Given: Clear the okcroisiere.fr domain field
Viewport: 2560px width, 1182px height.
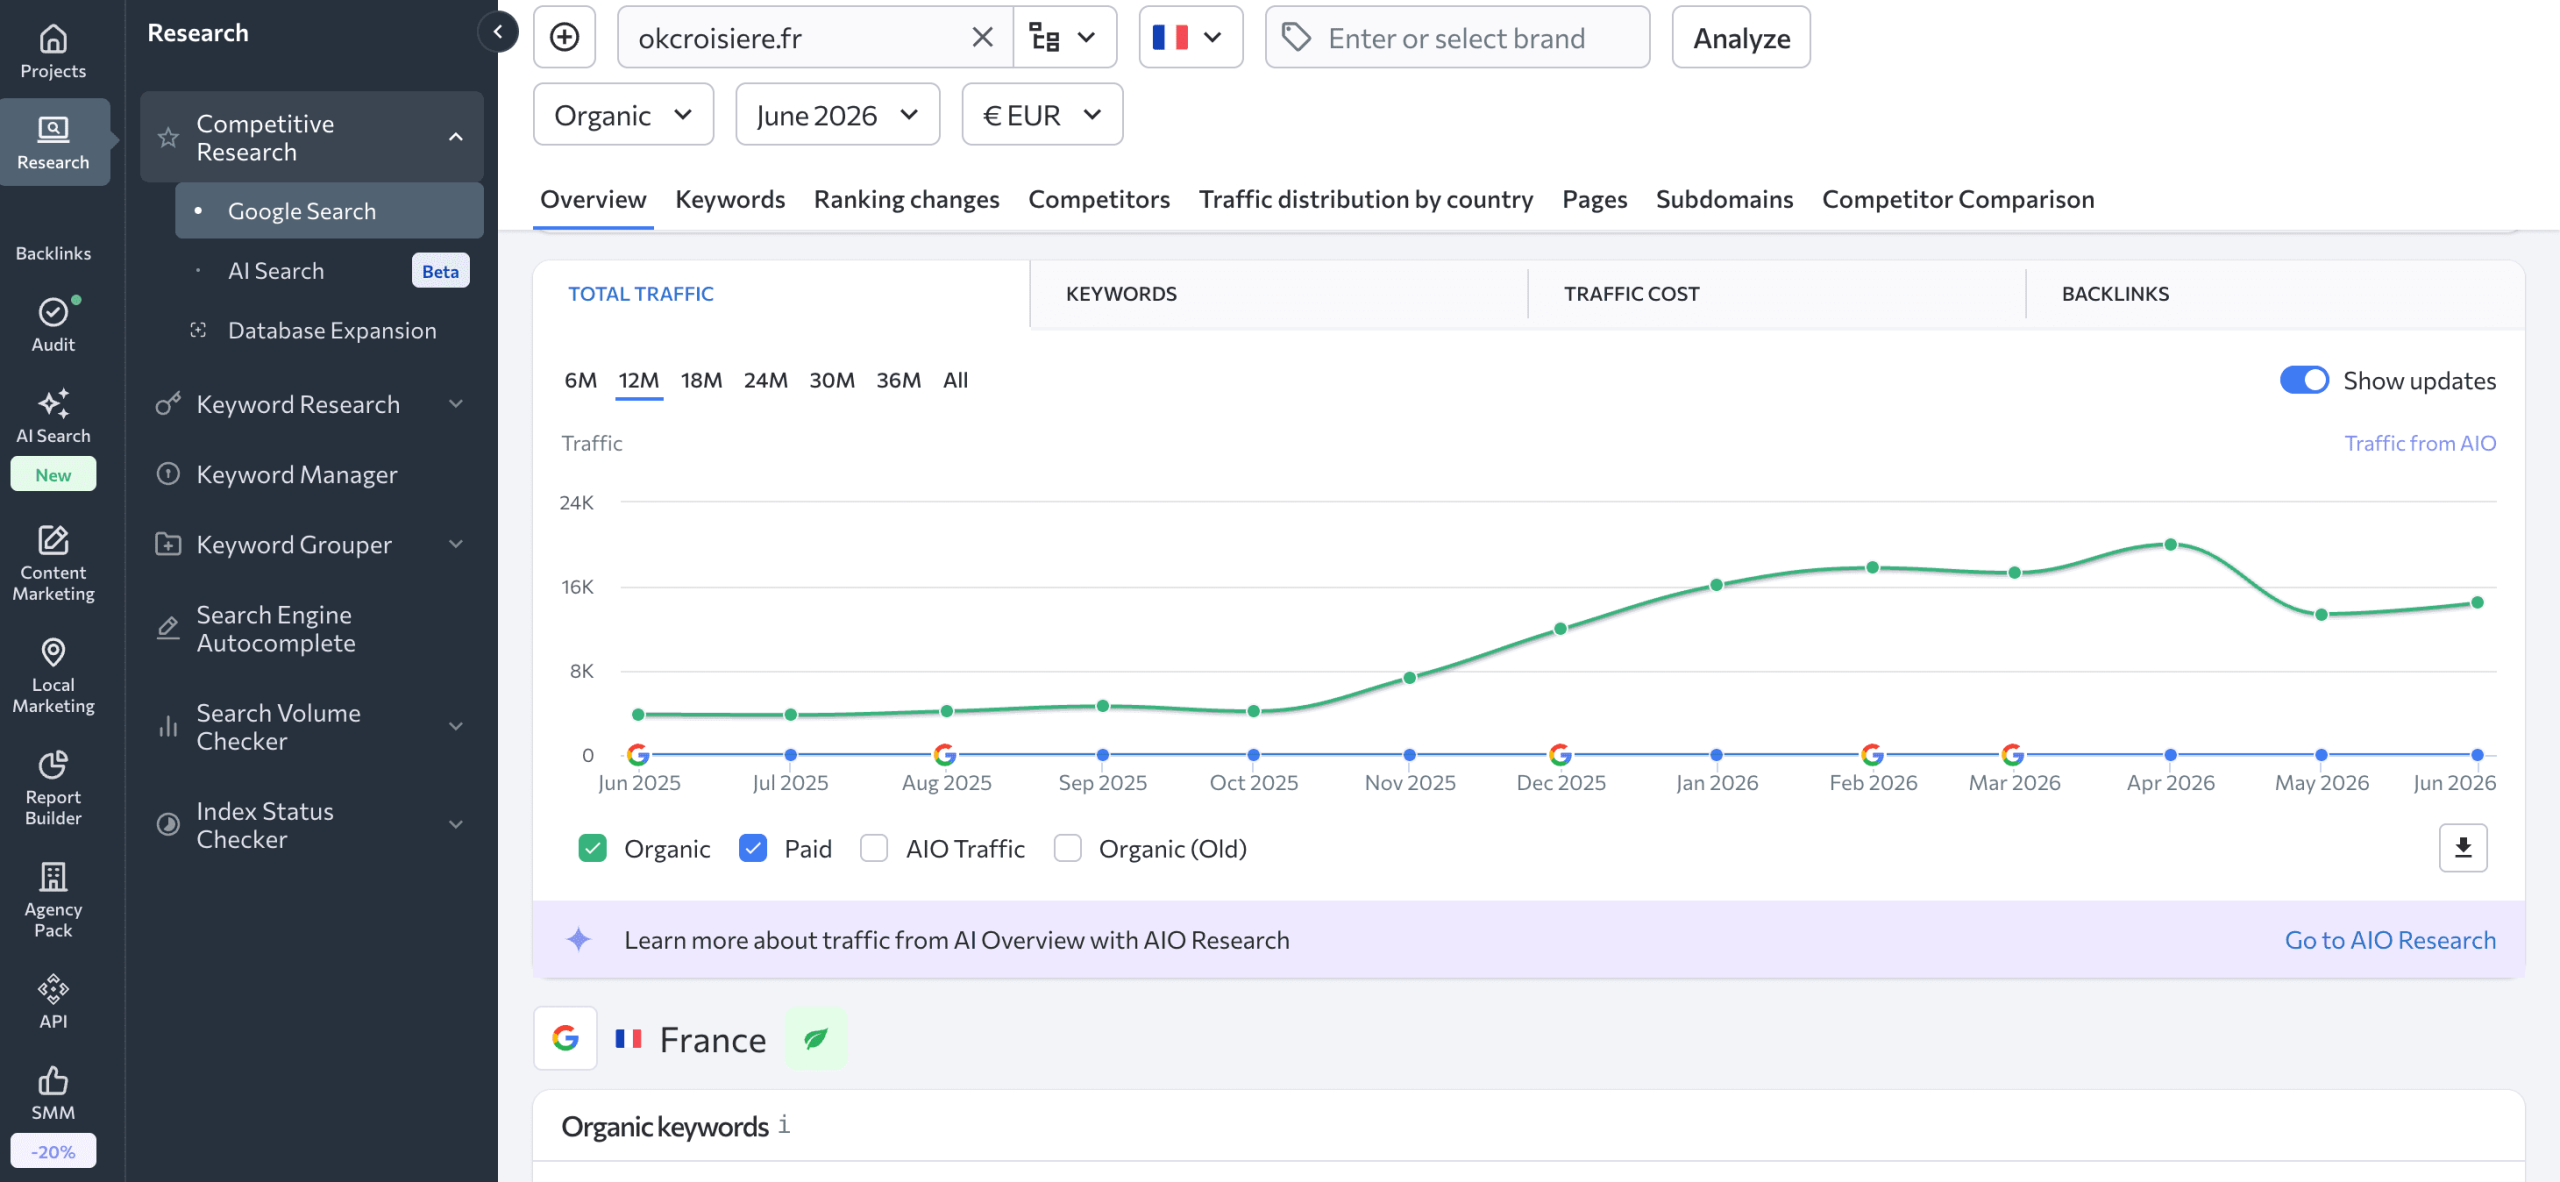Looking at the screenshot, I should click(982, 37).
